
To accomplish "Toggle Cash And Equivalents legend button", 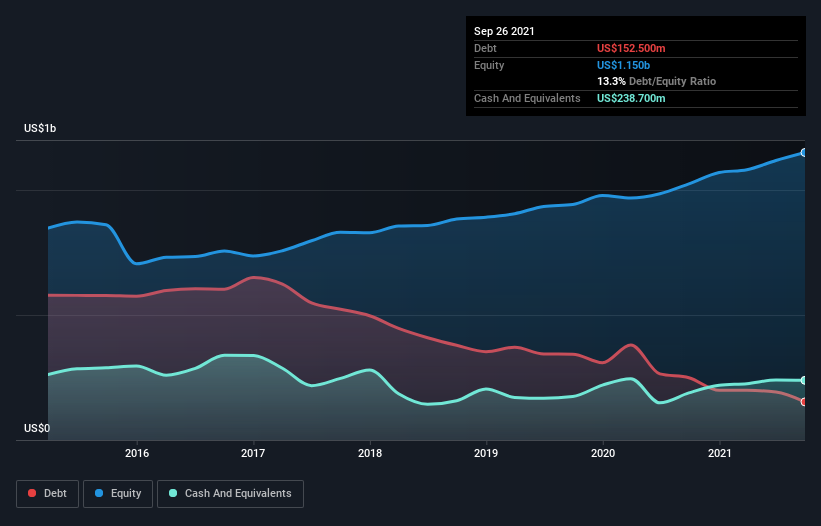I will pos(230,494).
